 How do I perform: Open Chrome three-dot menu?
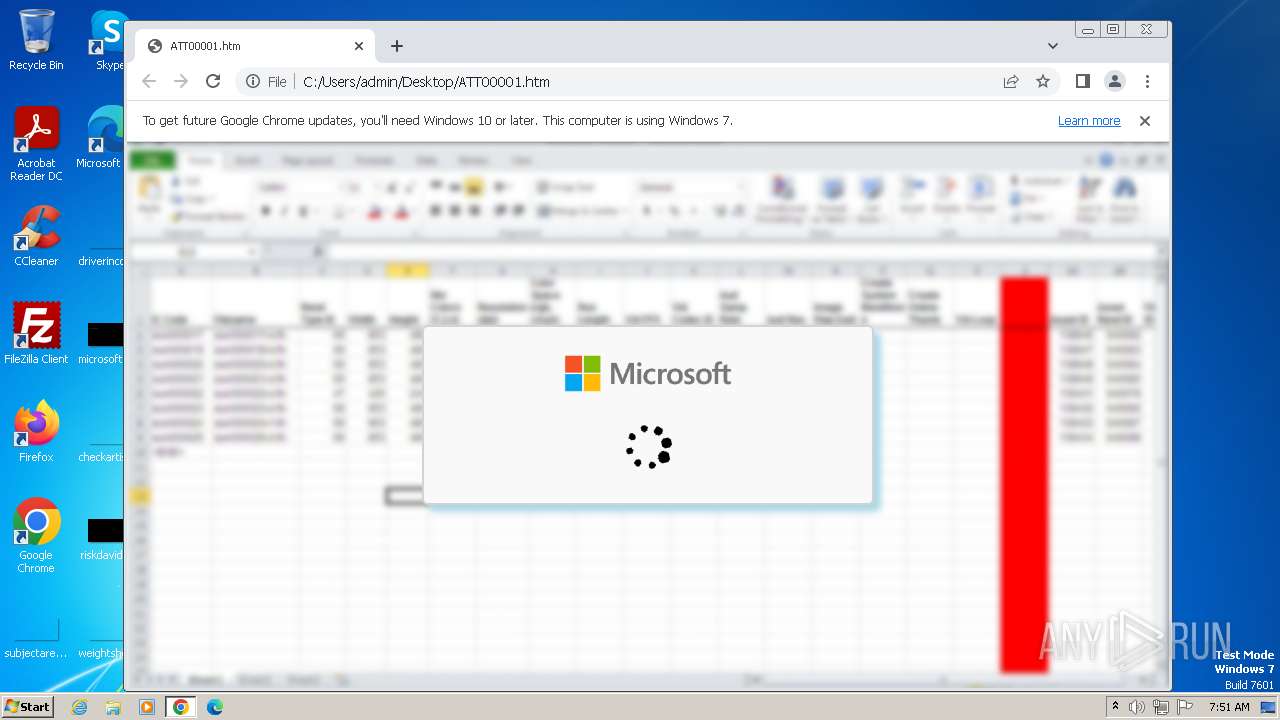coord(1147,82)
